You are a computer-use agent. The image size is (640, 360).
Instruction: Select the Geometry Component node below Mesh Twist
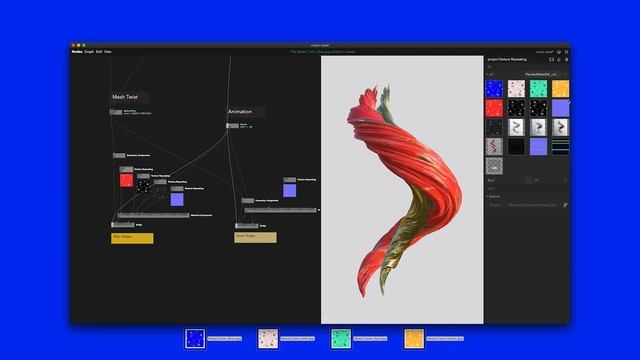click(x=119, y=156)
